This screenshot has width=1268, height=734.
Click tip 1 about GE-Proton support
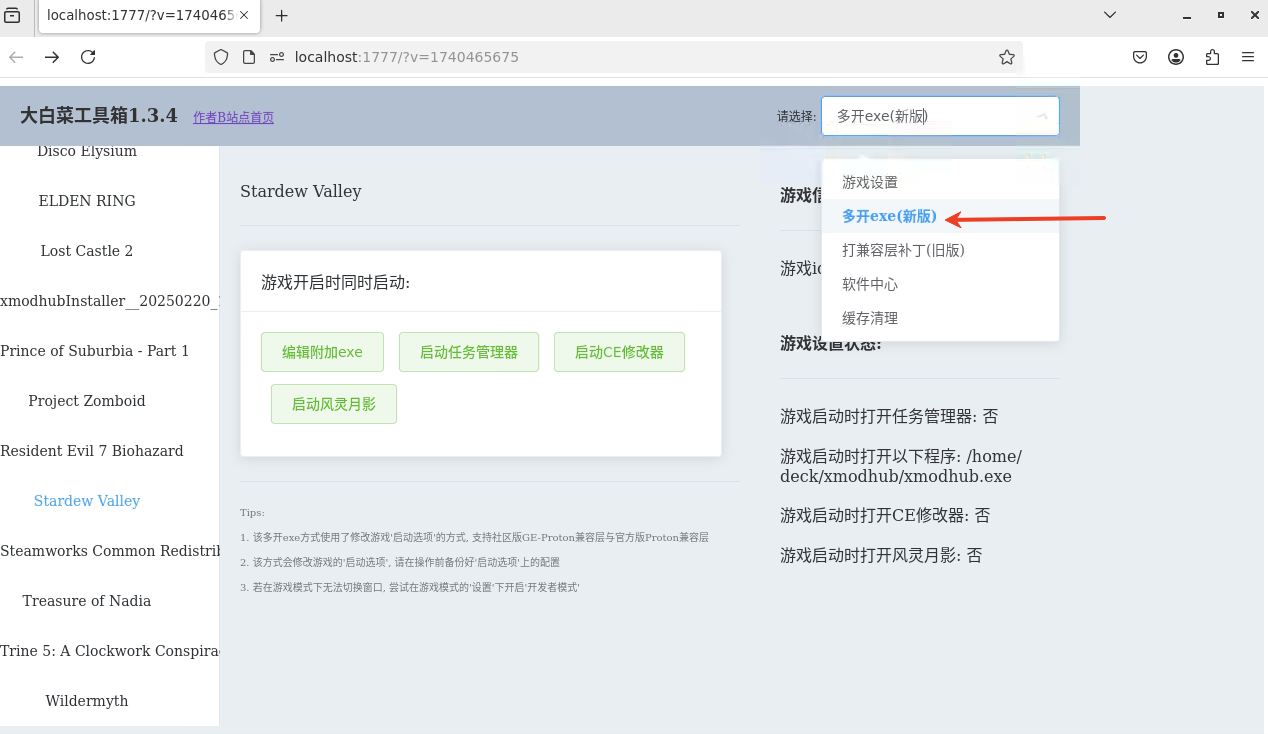tap(474, 537)
